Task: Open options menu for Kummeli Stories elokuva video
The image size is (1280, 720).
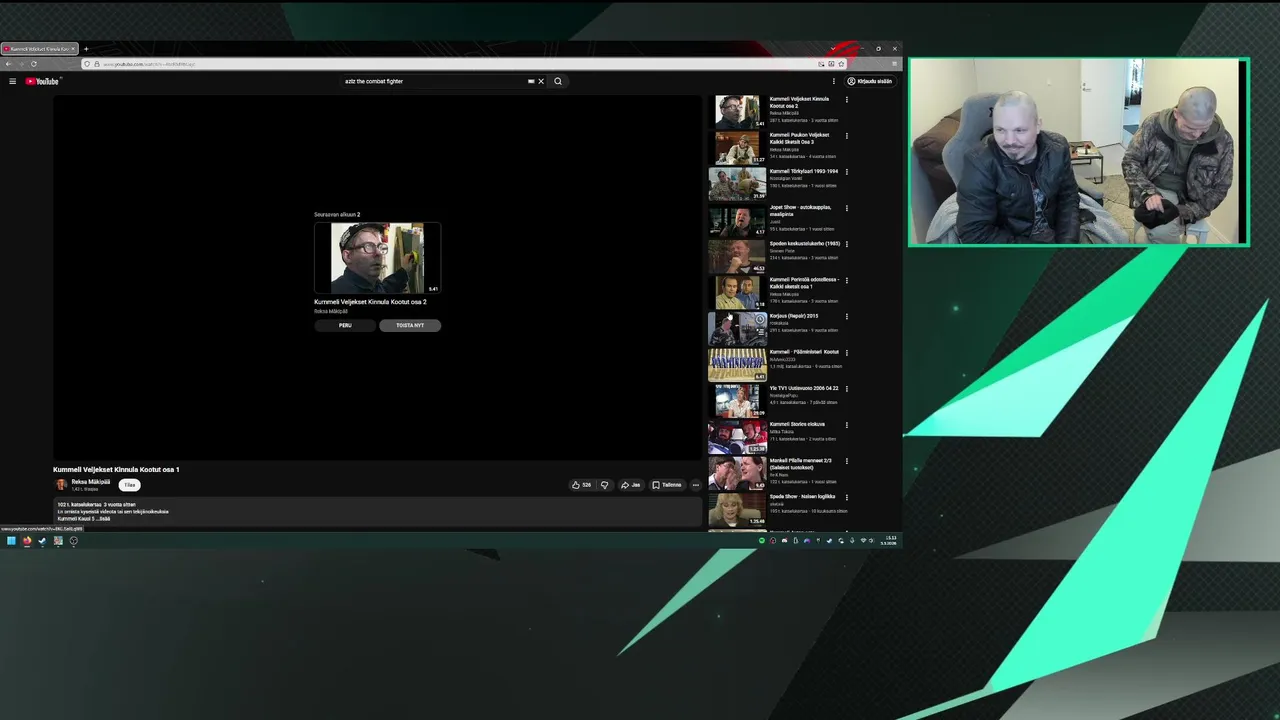Action: 847,424
